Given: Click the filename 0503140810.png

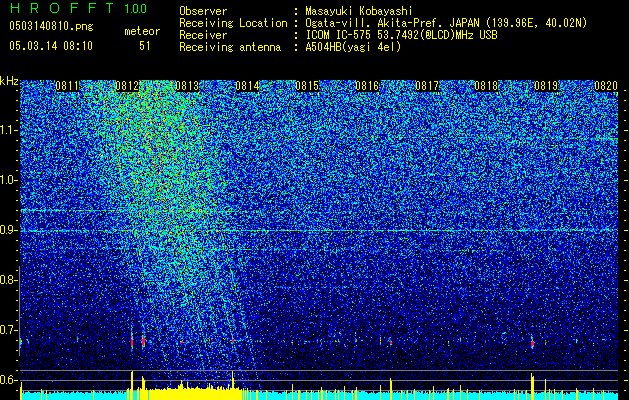Looking at the screenshot, I should point(51,26).
